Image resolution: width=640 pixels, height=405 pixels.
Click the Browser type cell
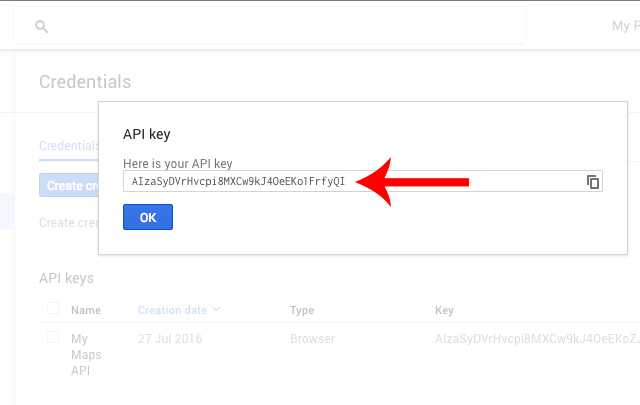(312, 339)
